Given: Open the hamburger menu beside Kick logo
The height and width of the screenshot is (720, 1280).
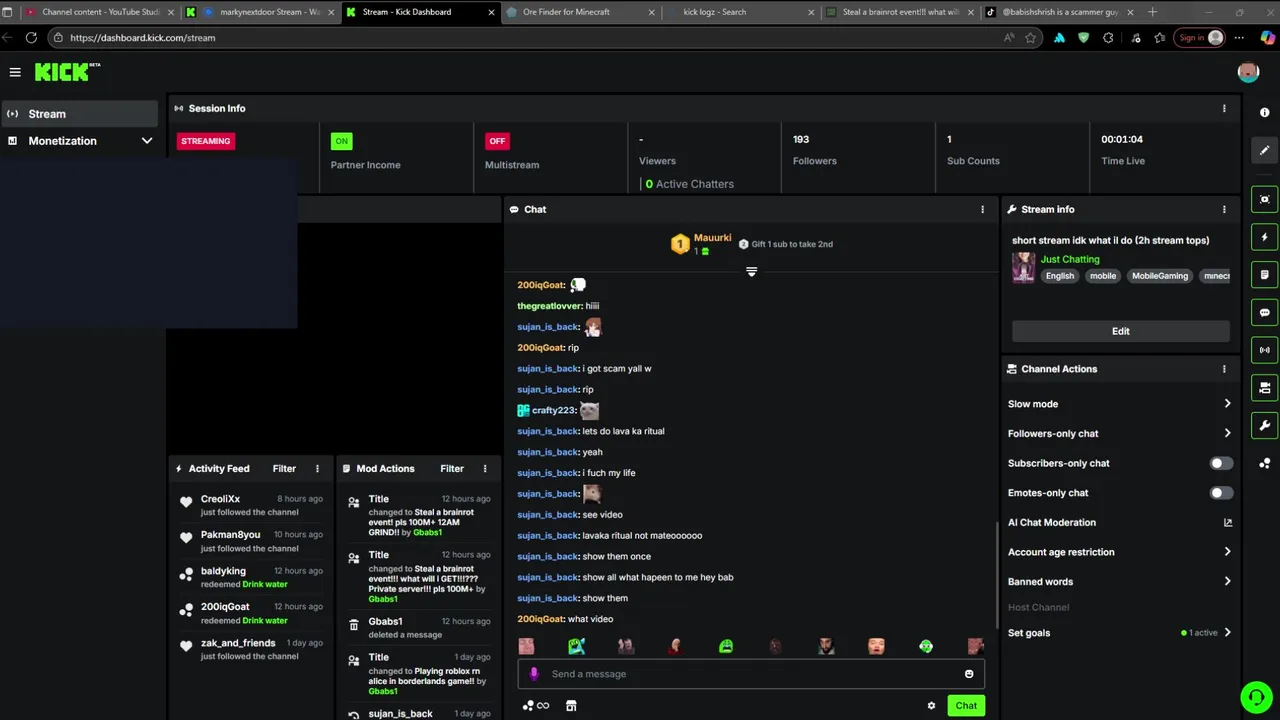Looking at the screenshot, I should coord(15,72).
